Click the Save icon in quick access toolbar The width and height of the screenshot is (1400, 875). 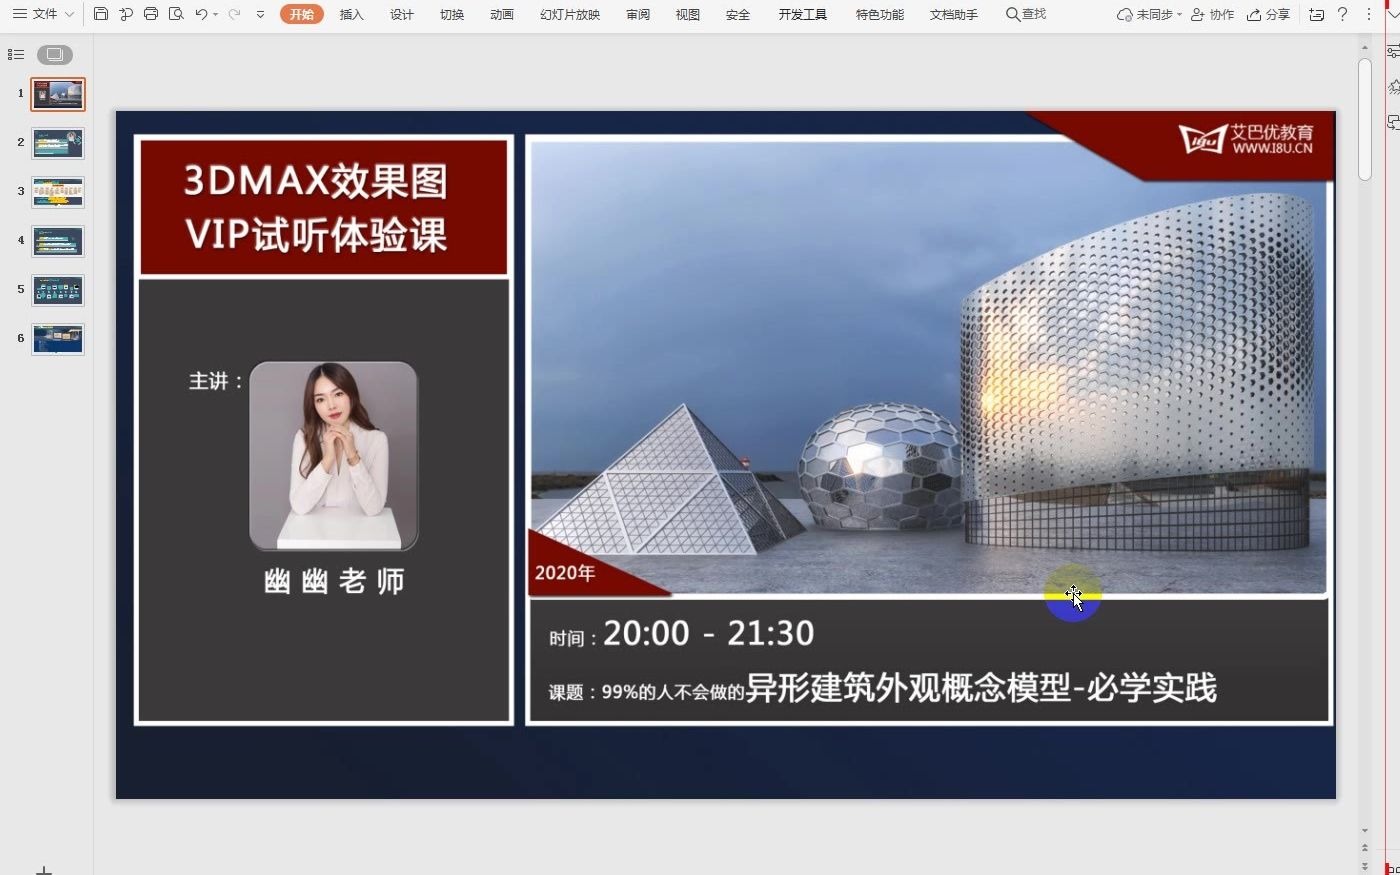point(101,14)
